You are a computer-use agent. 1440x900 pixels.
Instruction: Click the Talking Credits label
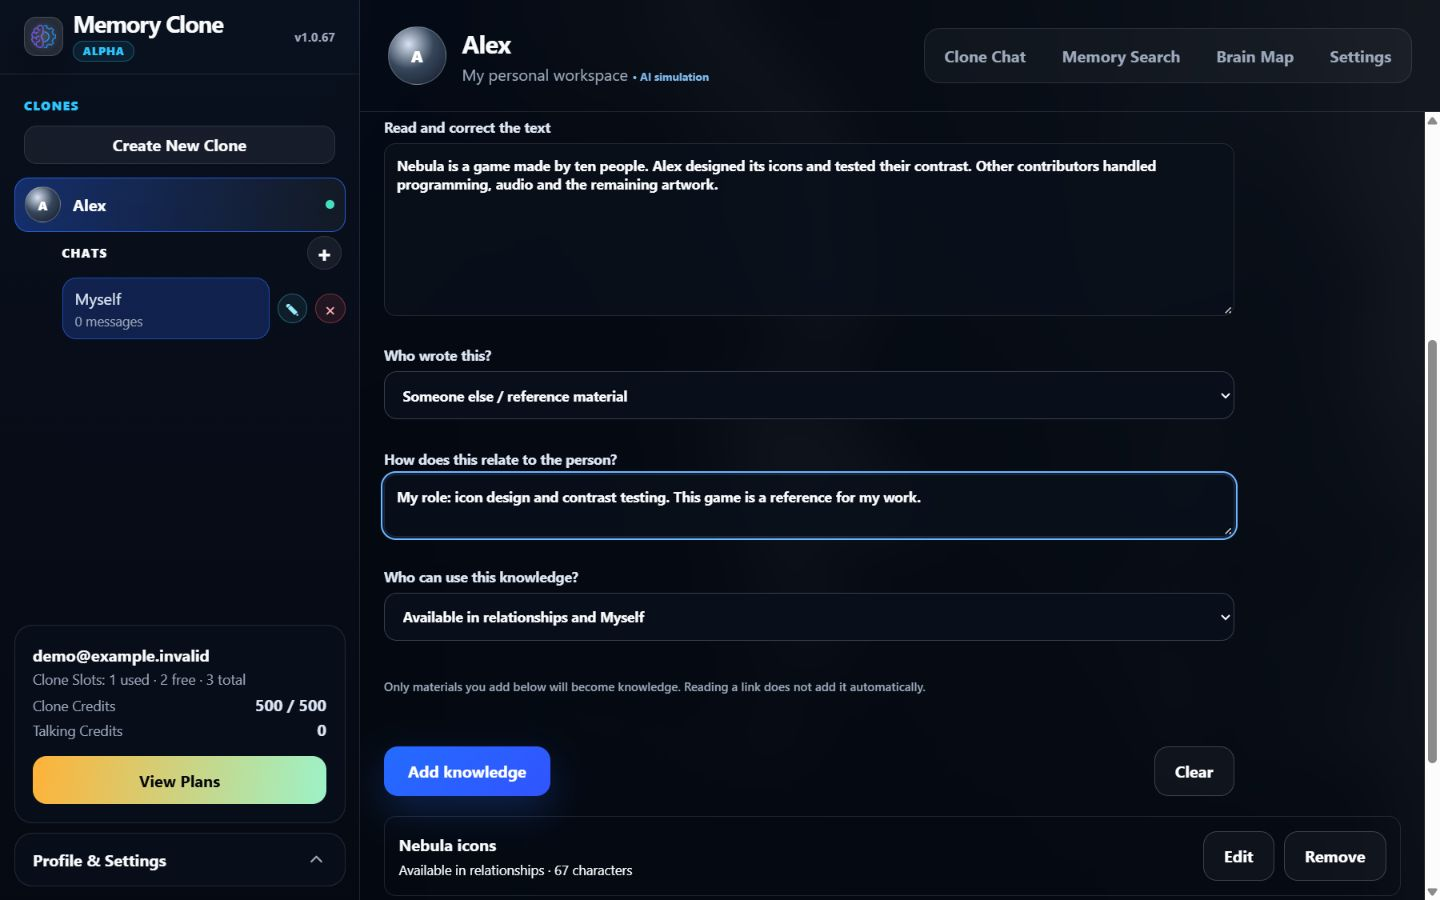(77, 731)
